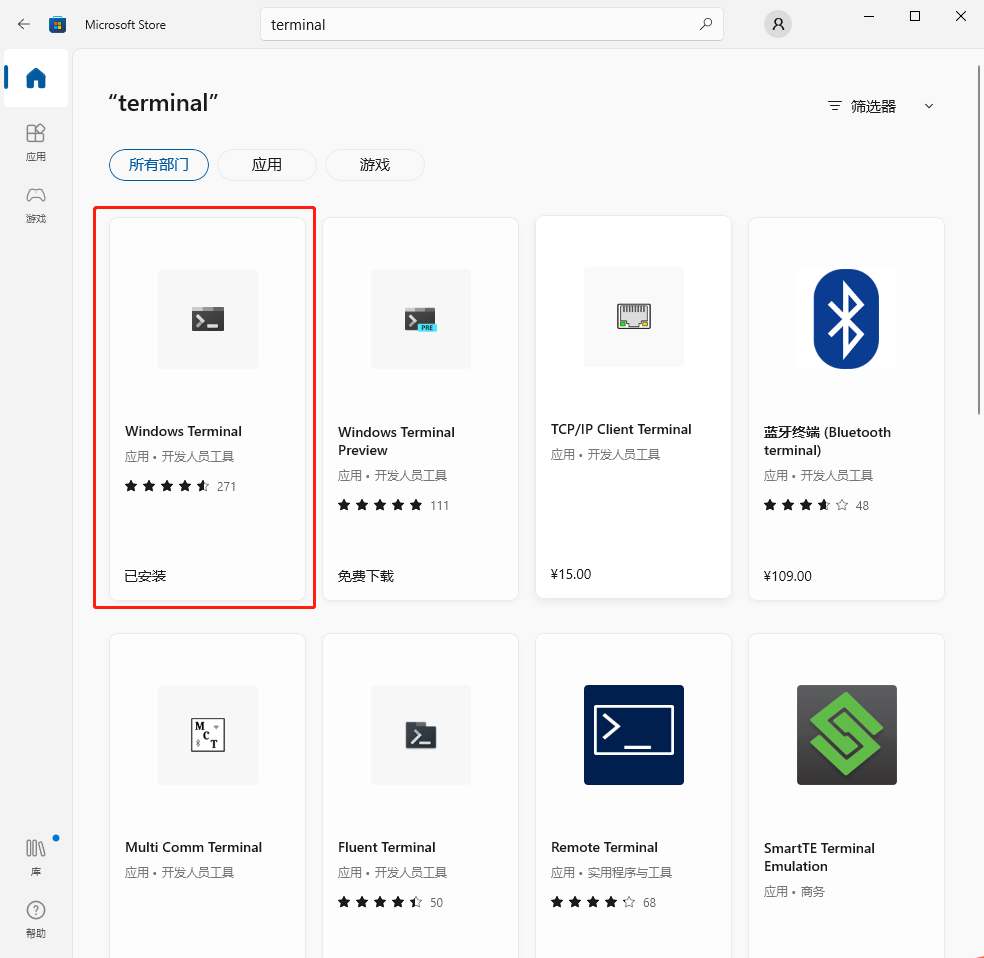Viewport: 984px width, 958px height.
Task: Open the 游戏 section in sidebar
Action: (x=36, y=205)
